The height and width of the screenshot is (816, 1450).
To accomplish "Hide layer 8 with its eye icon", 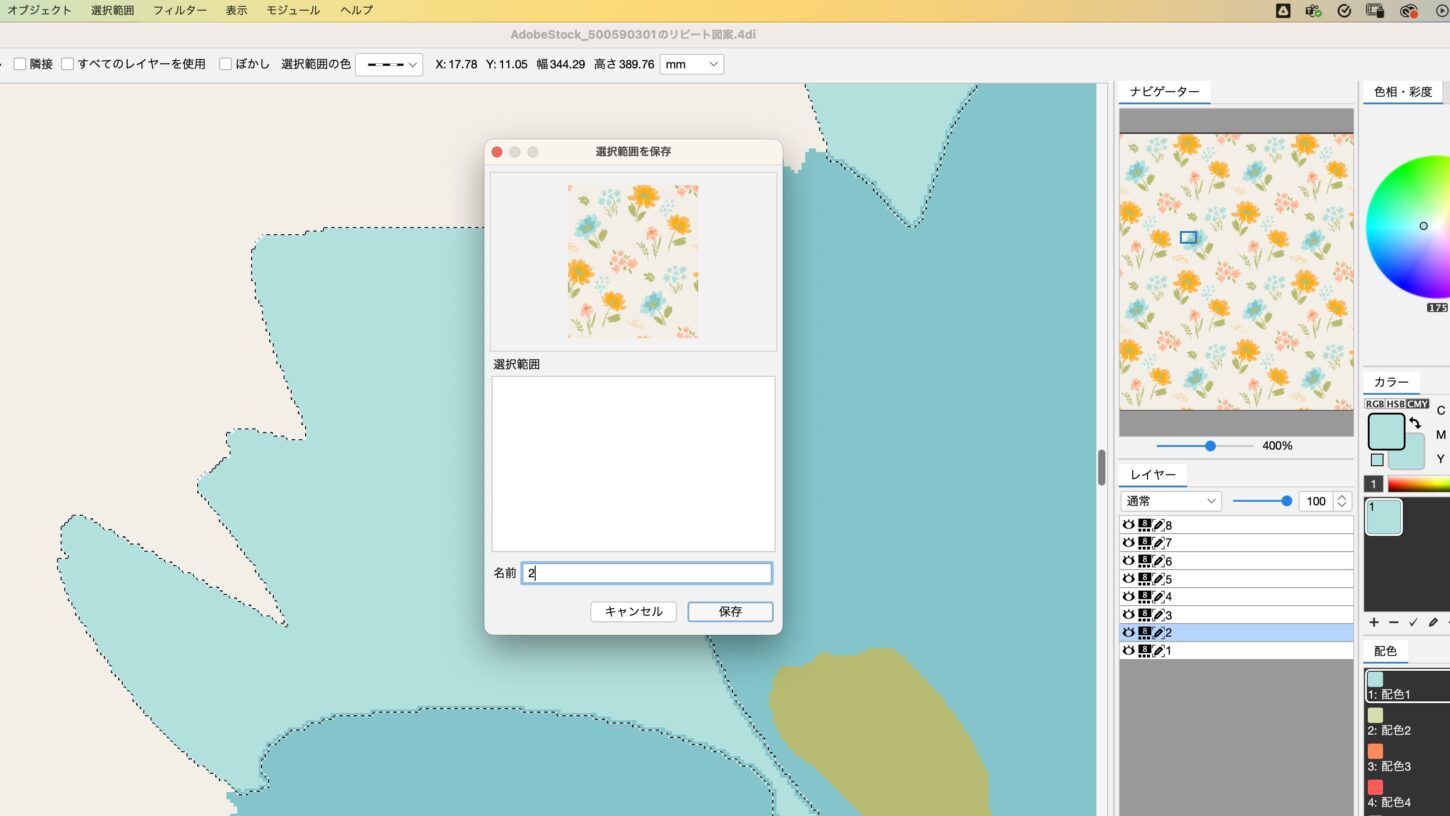I will 1129,525.
